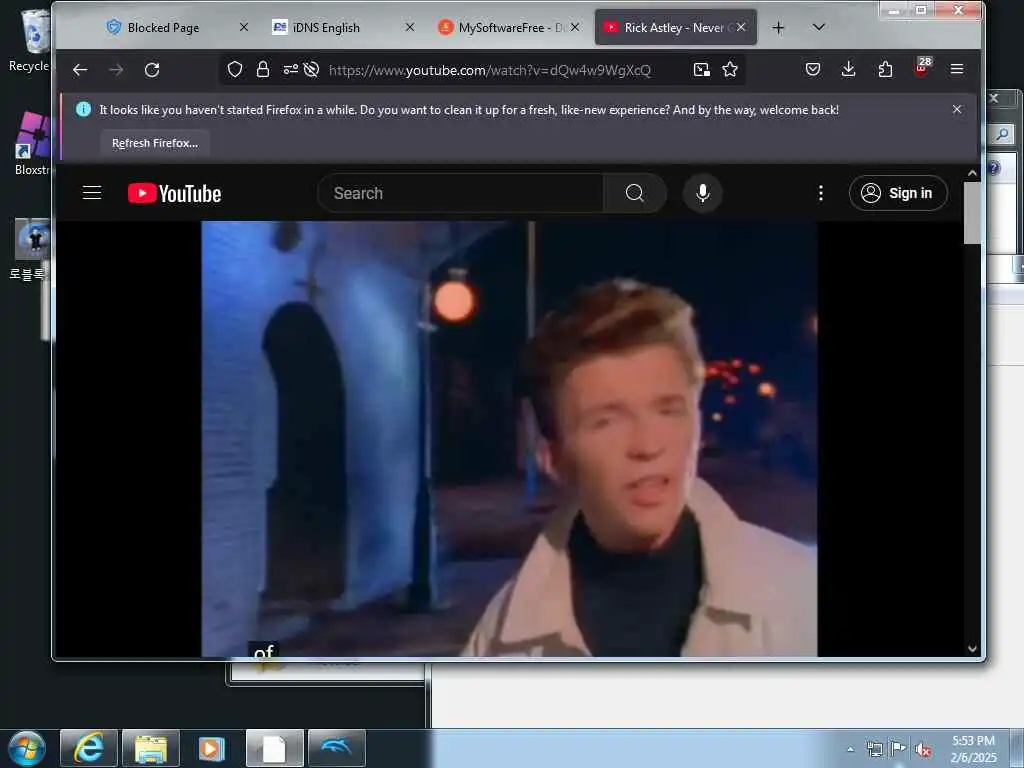
Task: Open YouTube settings three-dot menu
Action: tap(821, 193)
